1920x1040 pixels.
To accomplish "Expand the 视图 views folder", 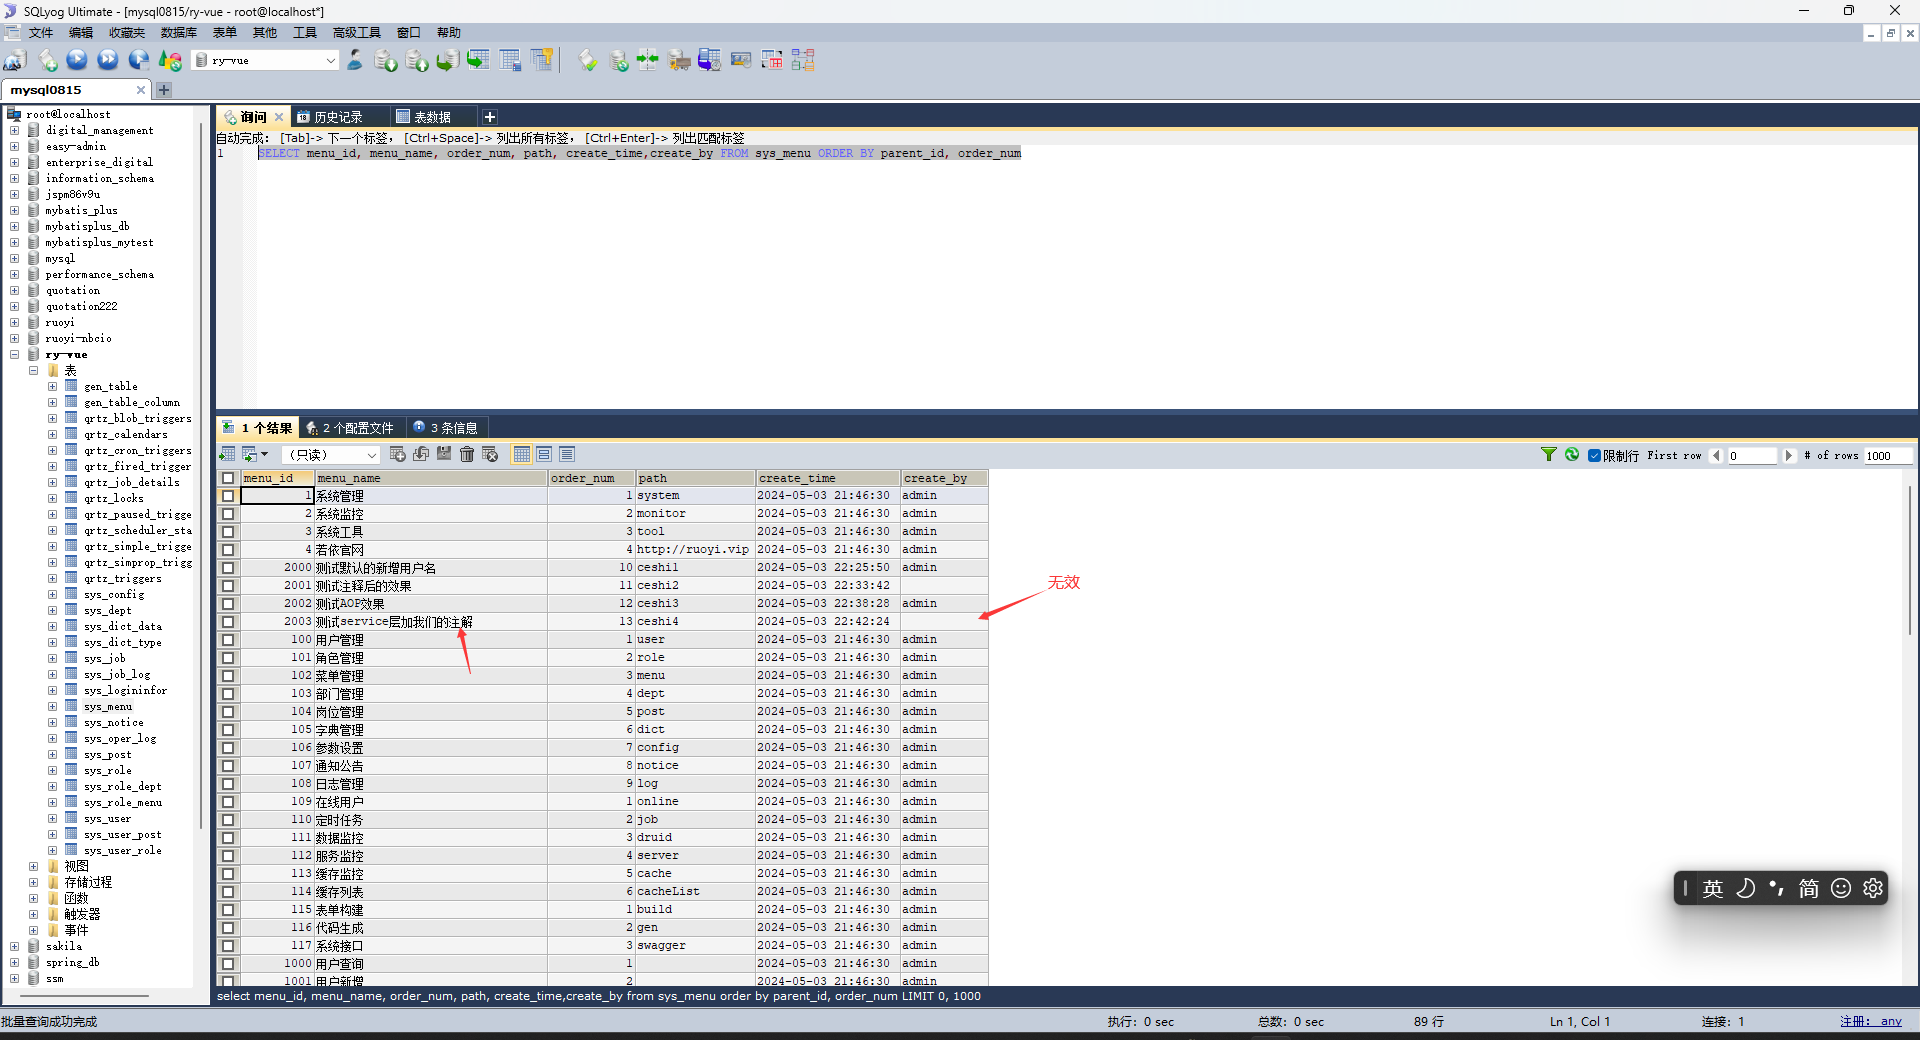I will pyautogui.click(x=33, y=867).
